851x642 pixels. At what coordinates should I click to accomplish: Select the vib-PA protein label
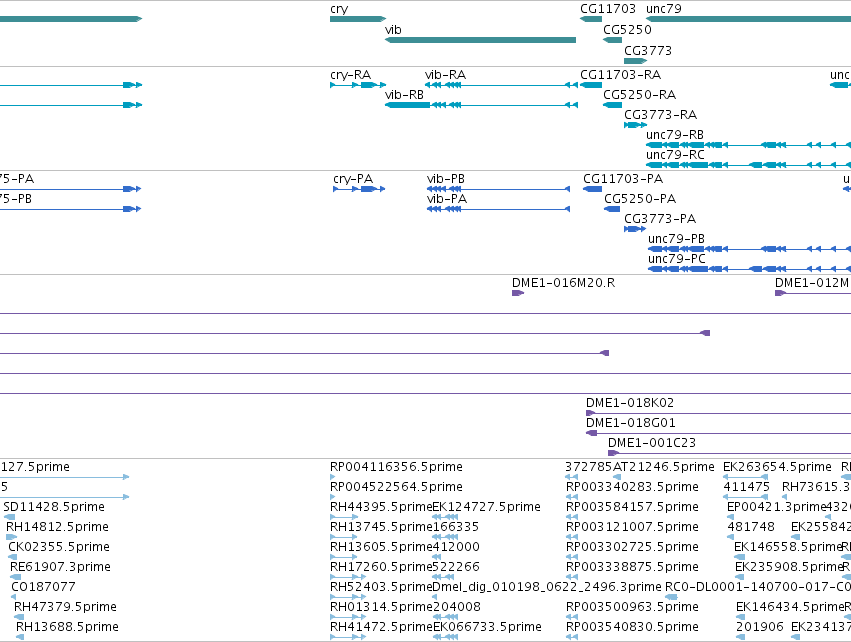[447, 199]
